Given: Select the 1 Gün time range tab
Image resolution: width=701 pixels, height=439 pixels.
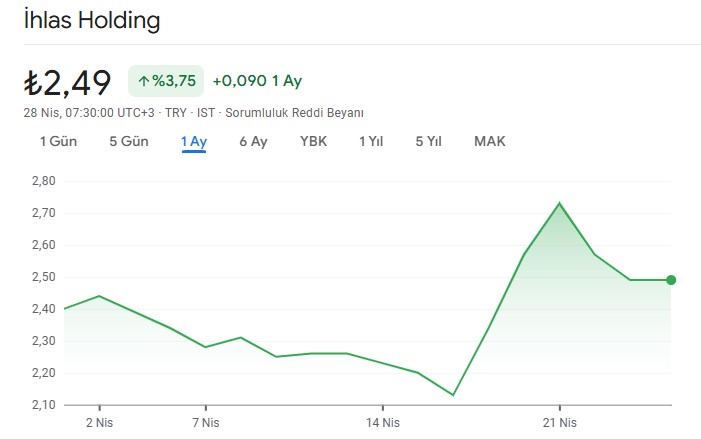Looking at the screenshot, I should coord(58,141).
